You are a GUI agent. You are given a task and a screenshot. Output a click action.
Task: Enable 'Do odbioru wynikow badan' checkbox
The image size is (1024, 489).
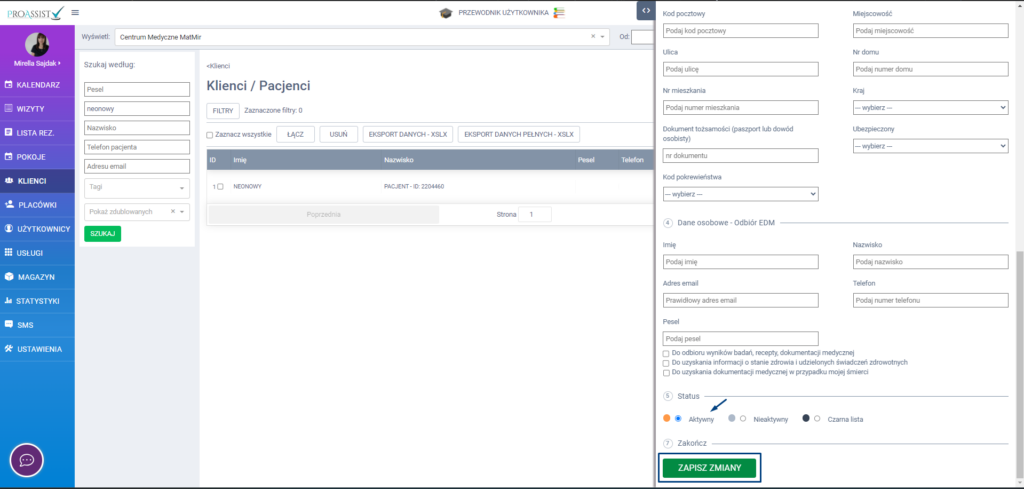[x=666, y=353]
